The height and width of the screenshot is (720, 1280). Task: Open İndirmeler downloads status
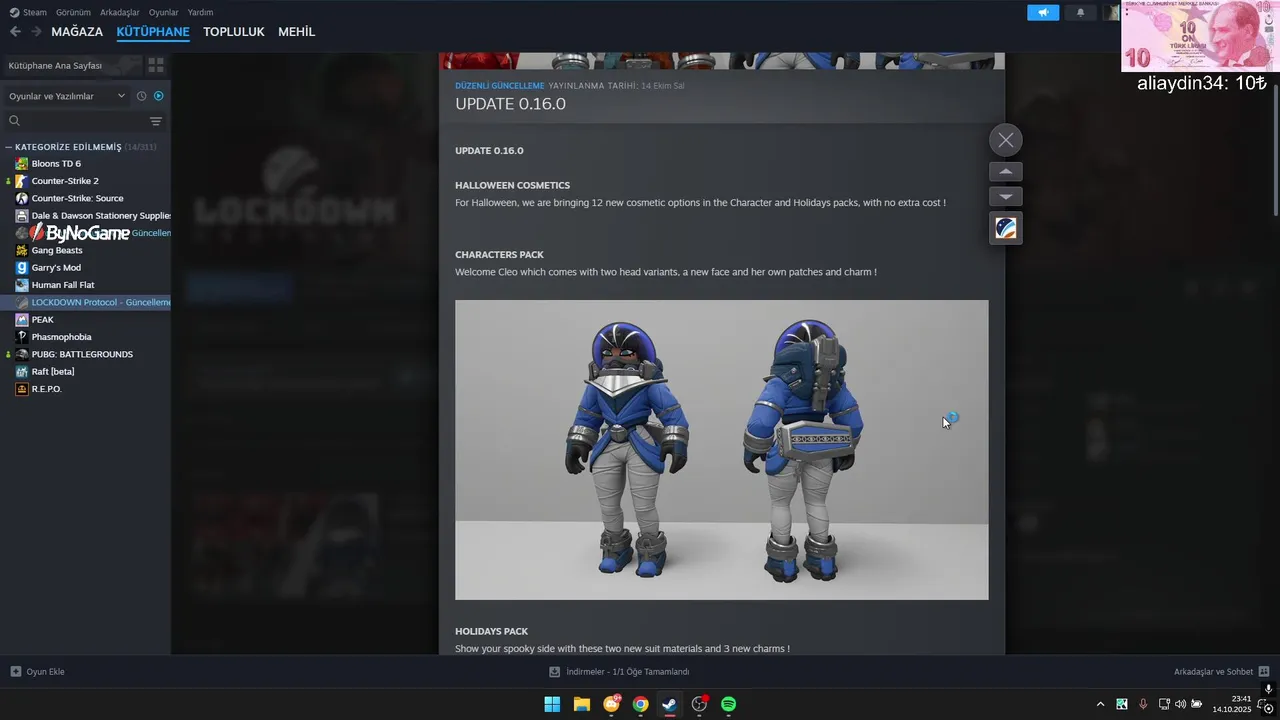click(619, 672)
